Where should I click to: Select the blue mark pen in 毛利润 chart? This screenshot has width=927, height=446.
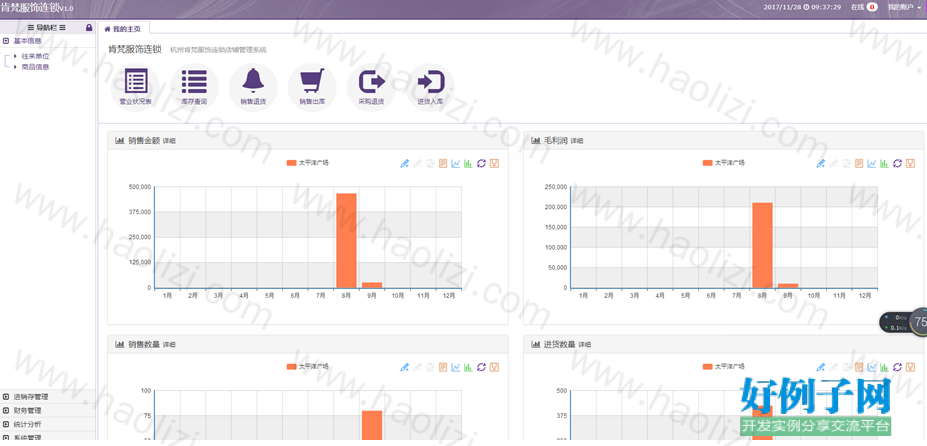coord(821,163)
